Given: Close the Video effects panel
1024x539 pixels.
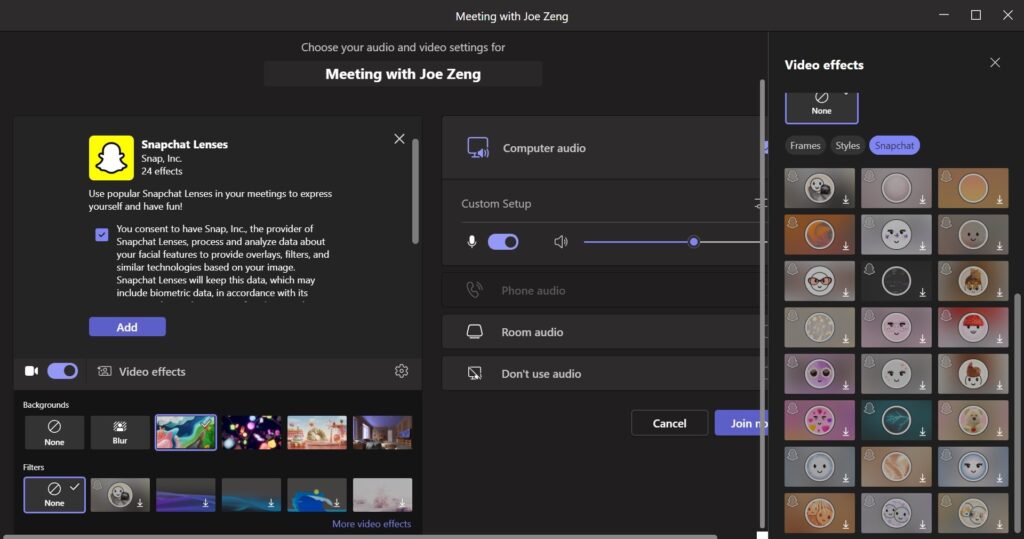Looking at the screenshot, I should 994,63.
